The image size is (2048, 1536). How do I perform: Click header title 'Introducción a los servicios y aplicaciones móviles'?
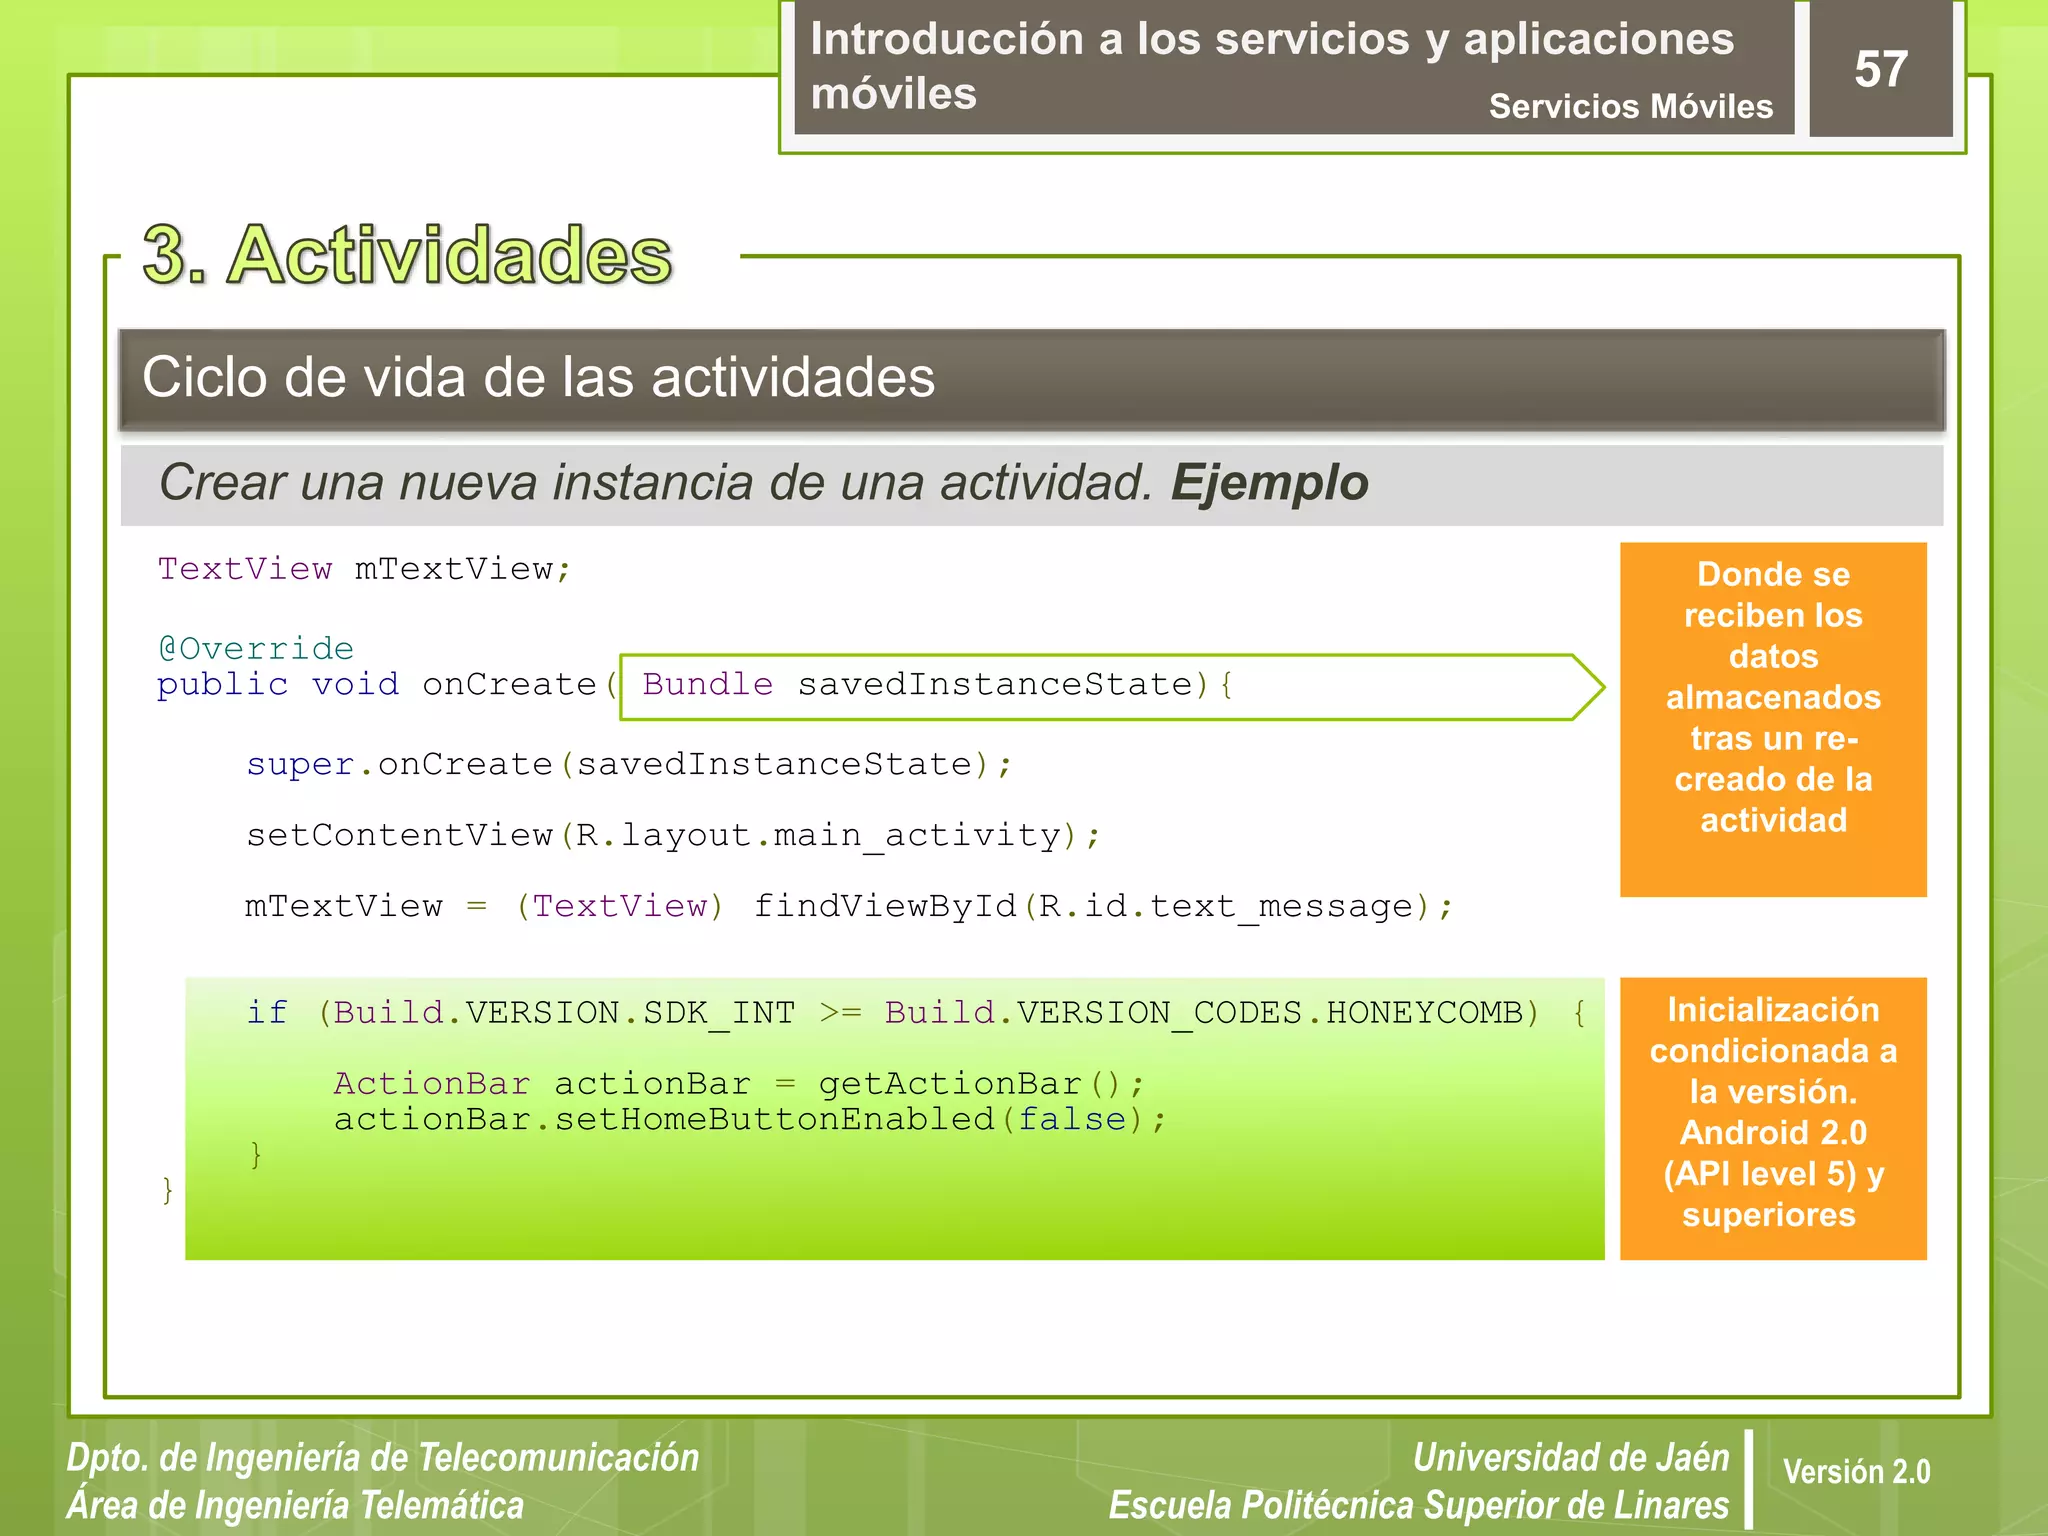point(1272,66)
